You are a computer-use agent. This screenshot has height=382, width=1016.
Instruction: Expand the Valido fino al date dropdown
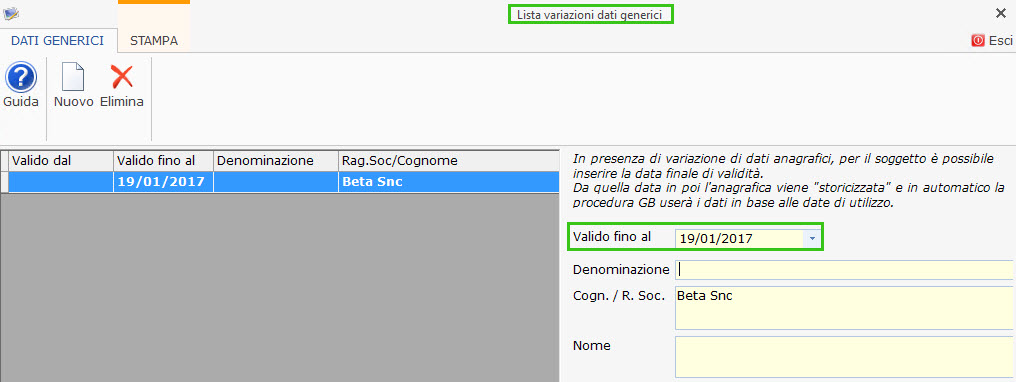coord(812,238)
